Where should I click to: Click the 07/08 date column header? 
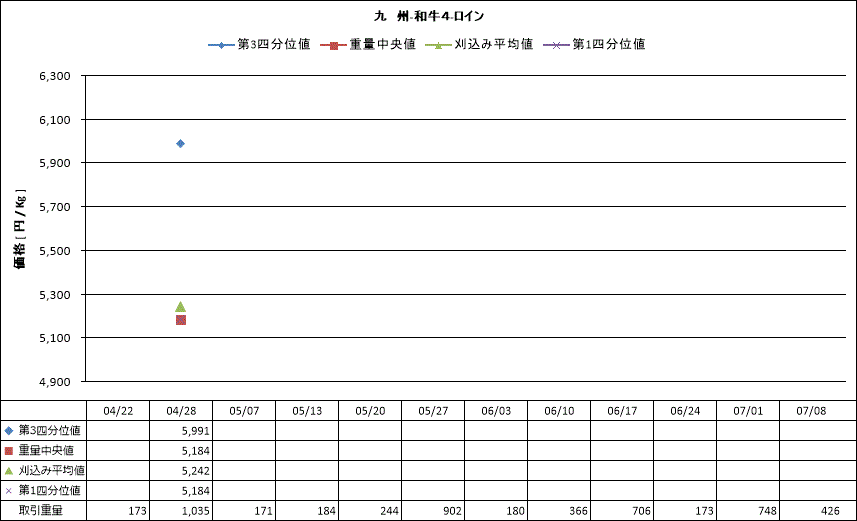point(811,411)
